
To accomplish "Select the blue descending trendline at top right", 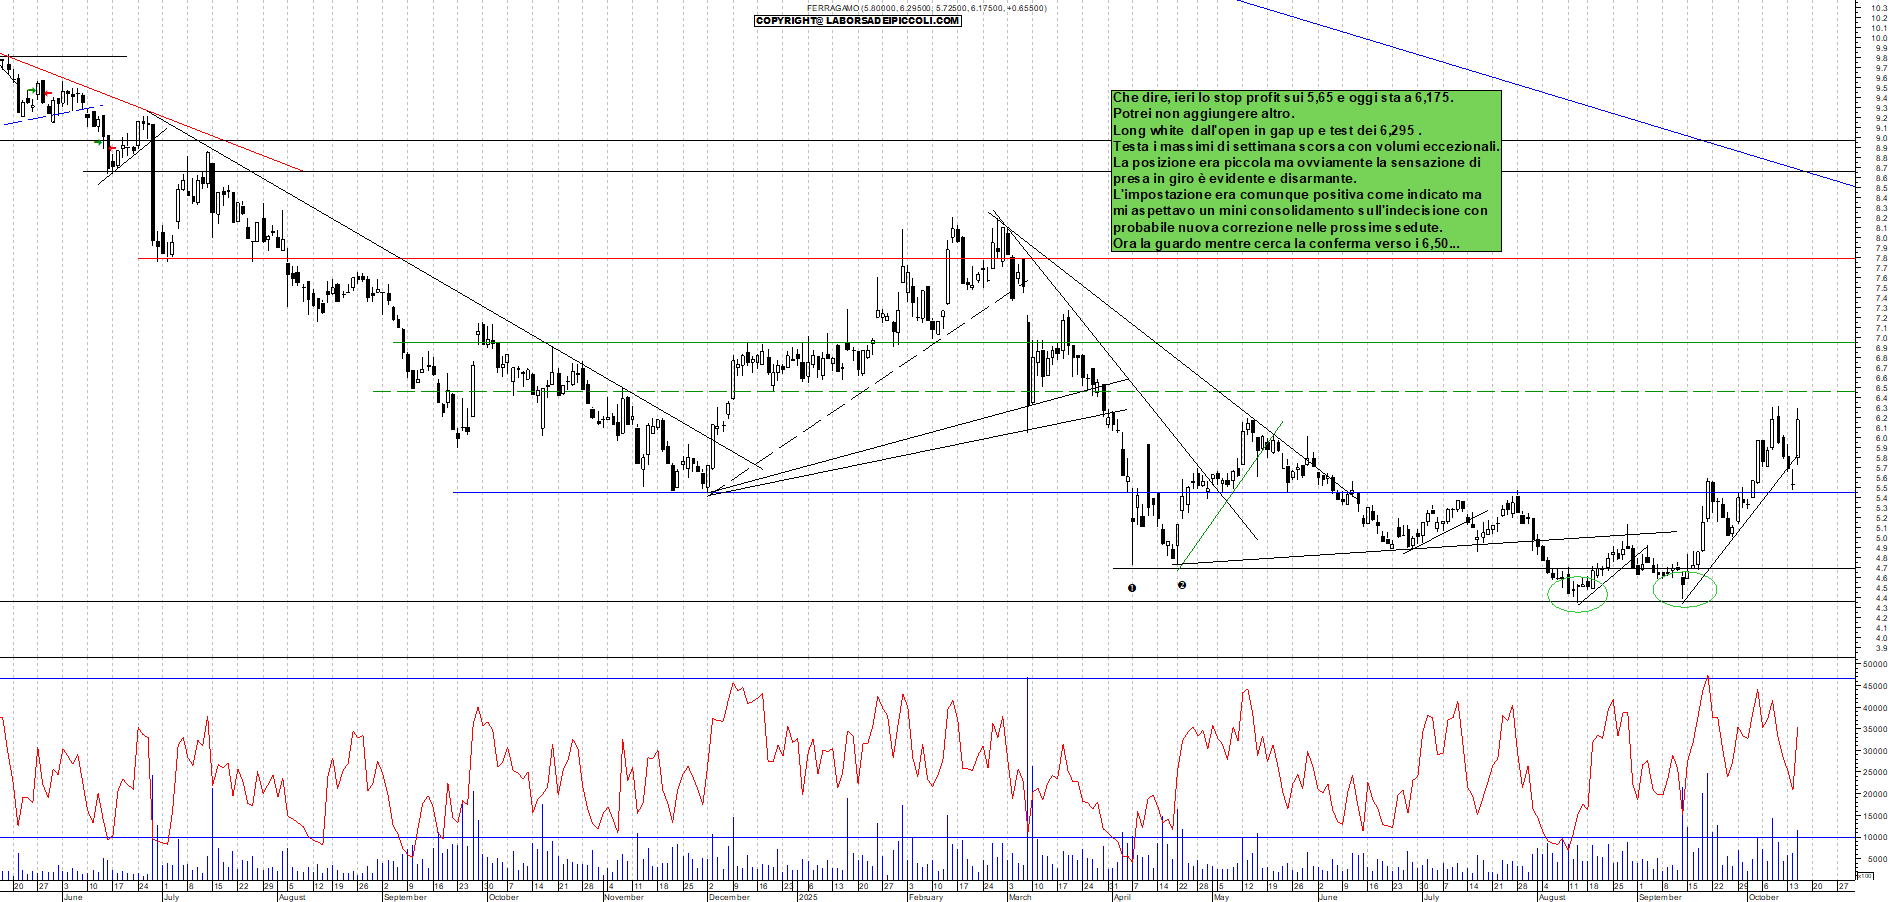I will [1550, 96].
